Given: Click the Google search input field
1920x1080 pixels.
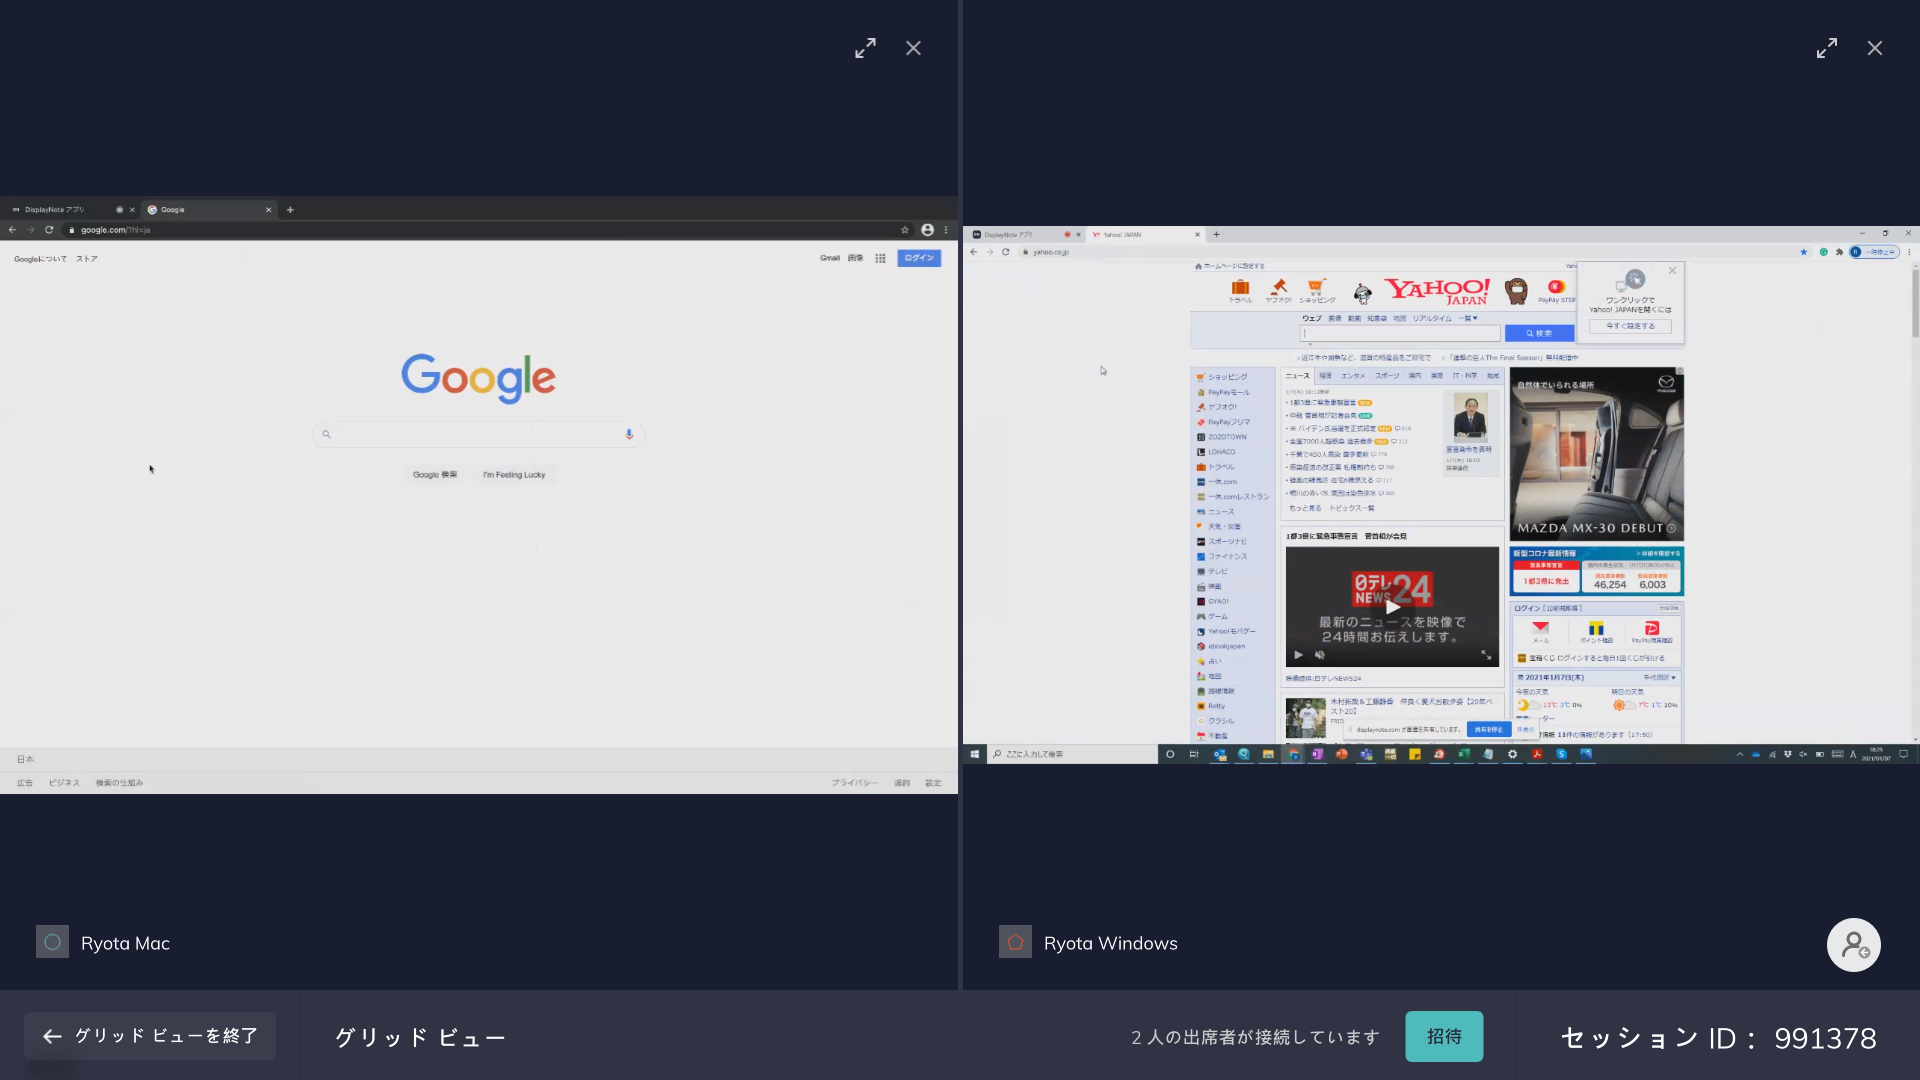Looking at the screenshot, I should (478, 434).
